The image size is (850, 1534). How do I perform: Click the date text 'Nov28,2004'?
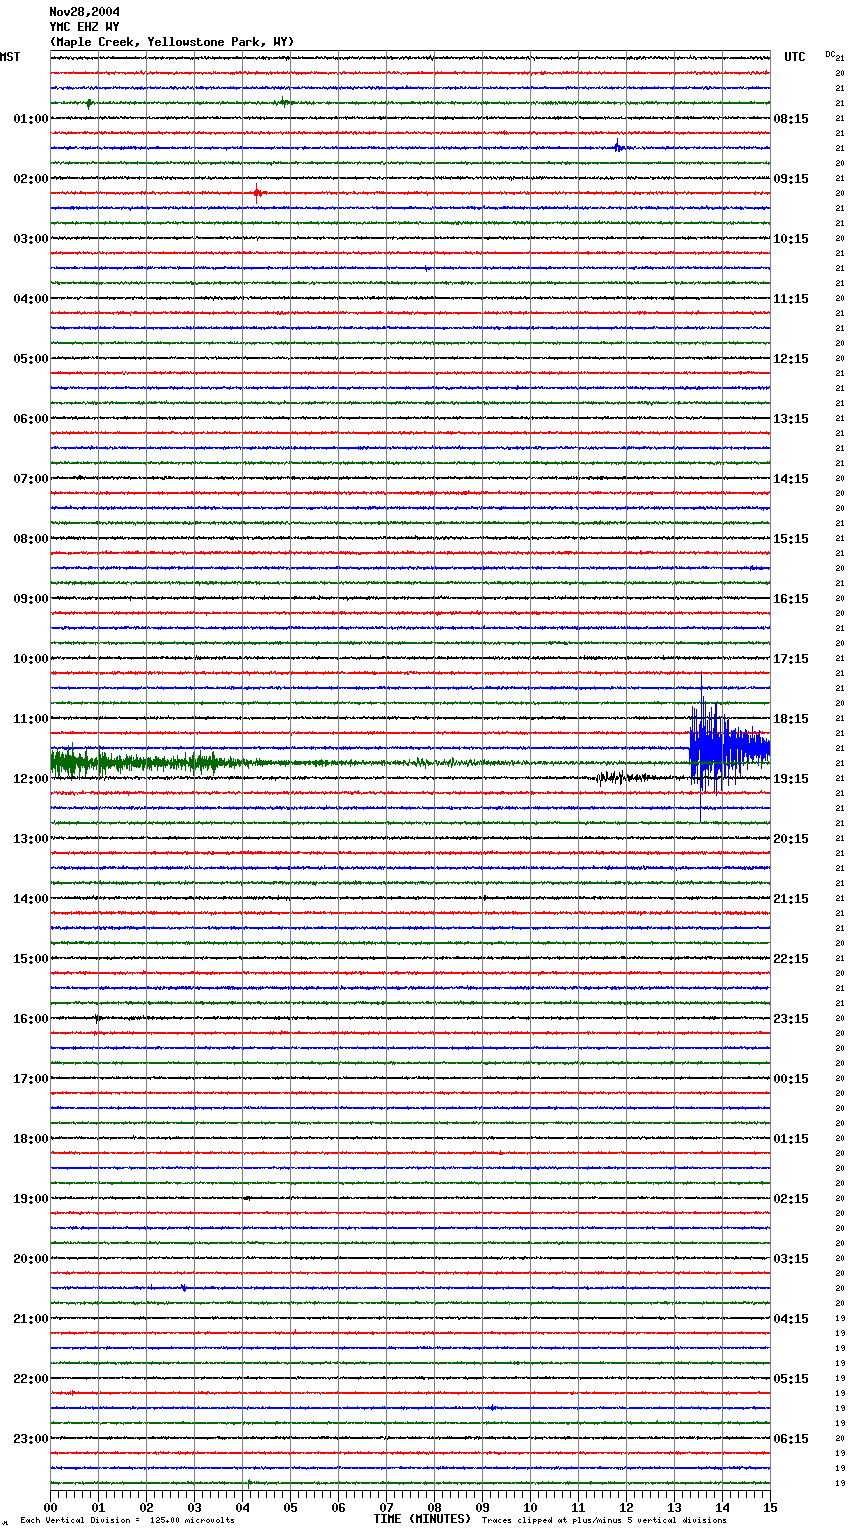pos(85,12)
